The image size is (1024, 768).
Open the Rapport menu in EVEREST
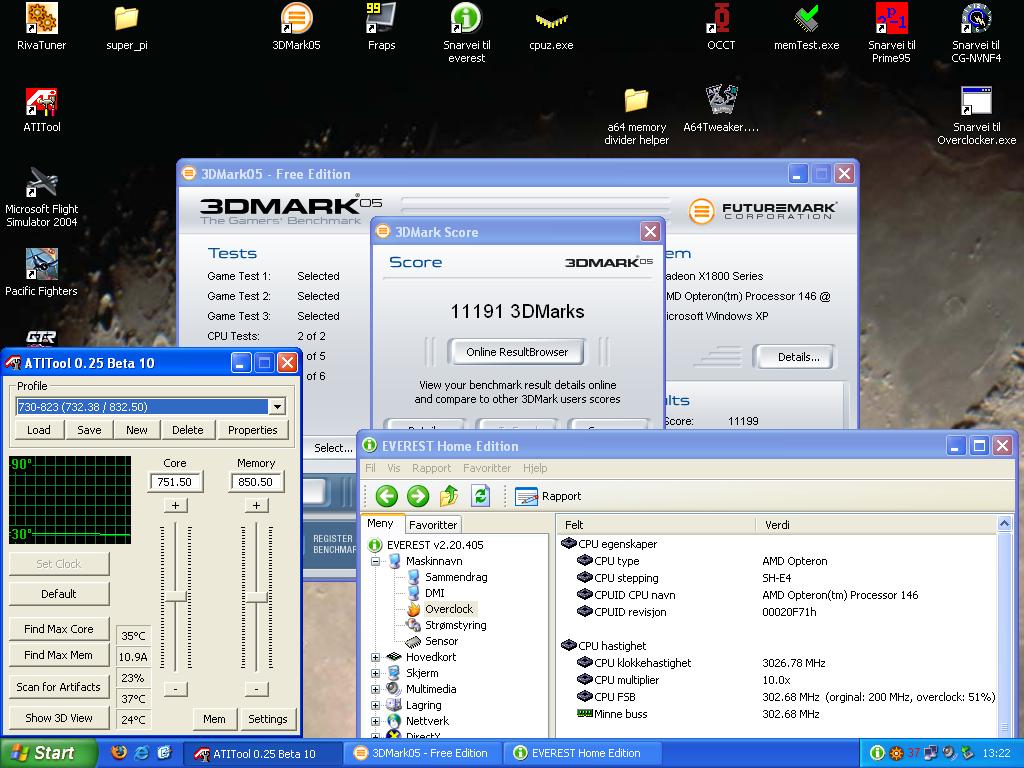(431, 468)
